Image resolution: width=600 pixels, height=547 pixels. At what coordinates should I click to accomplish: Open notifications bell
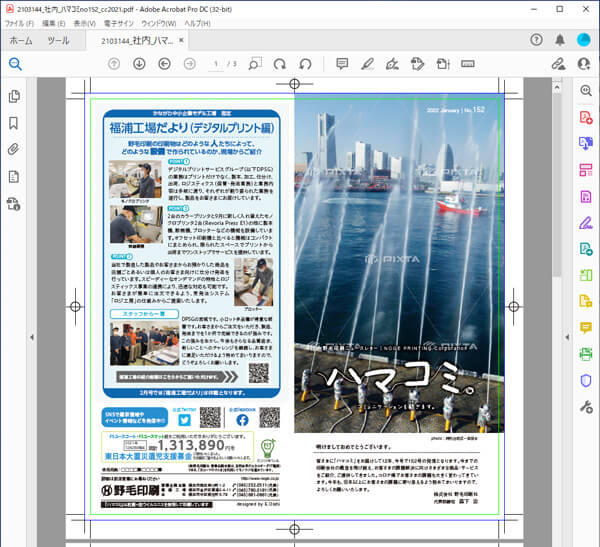click(560, 39)
